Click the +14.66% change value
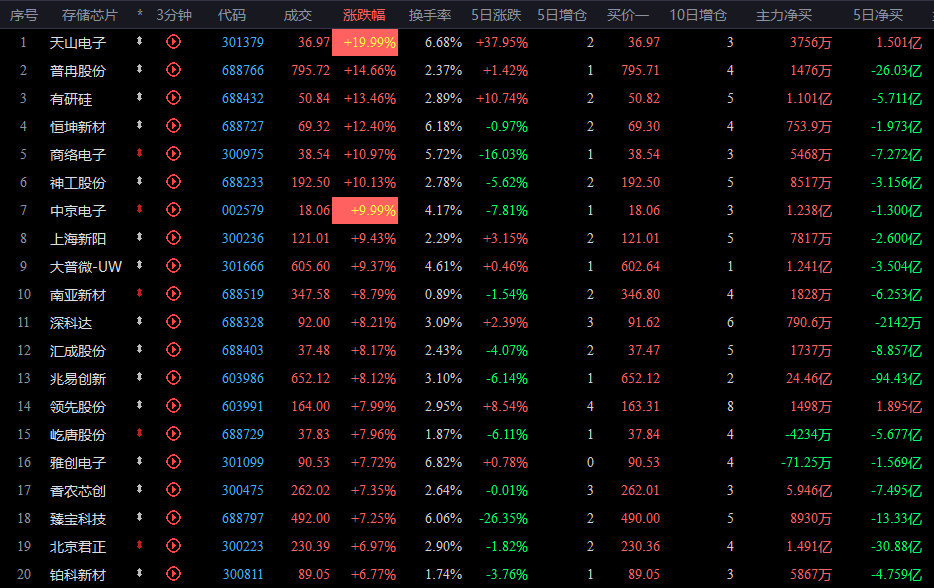This screenshot has height=588, width=934. 370,70
